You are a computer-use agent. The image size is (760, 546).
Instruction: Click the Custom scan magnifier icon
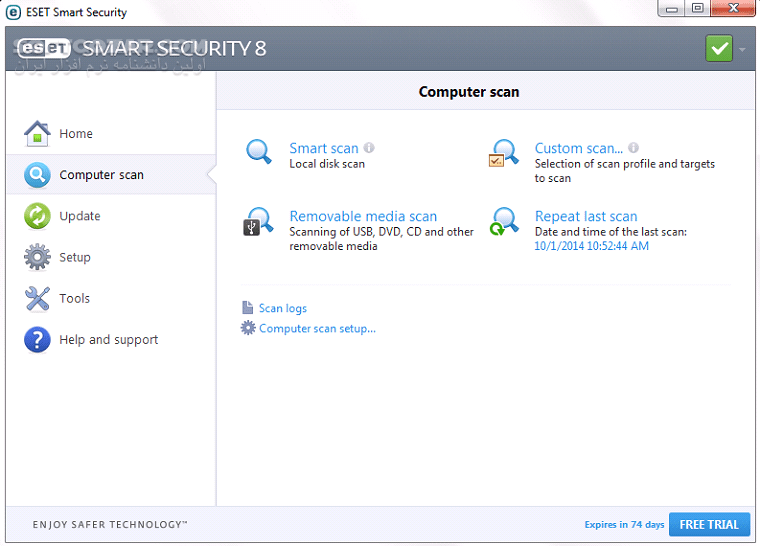click(504, 153)
